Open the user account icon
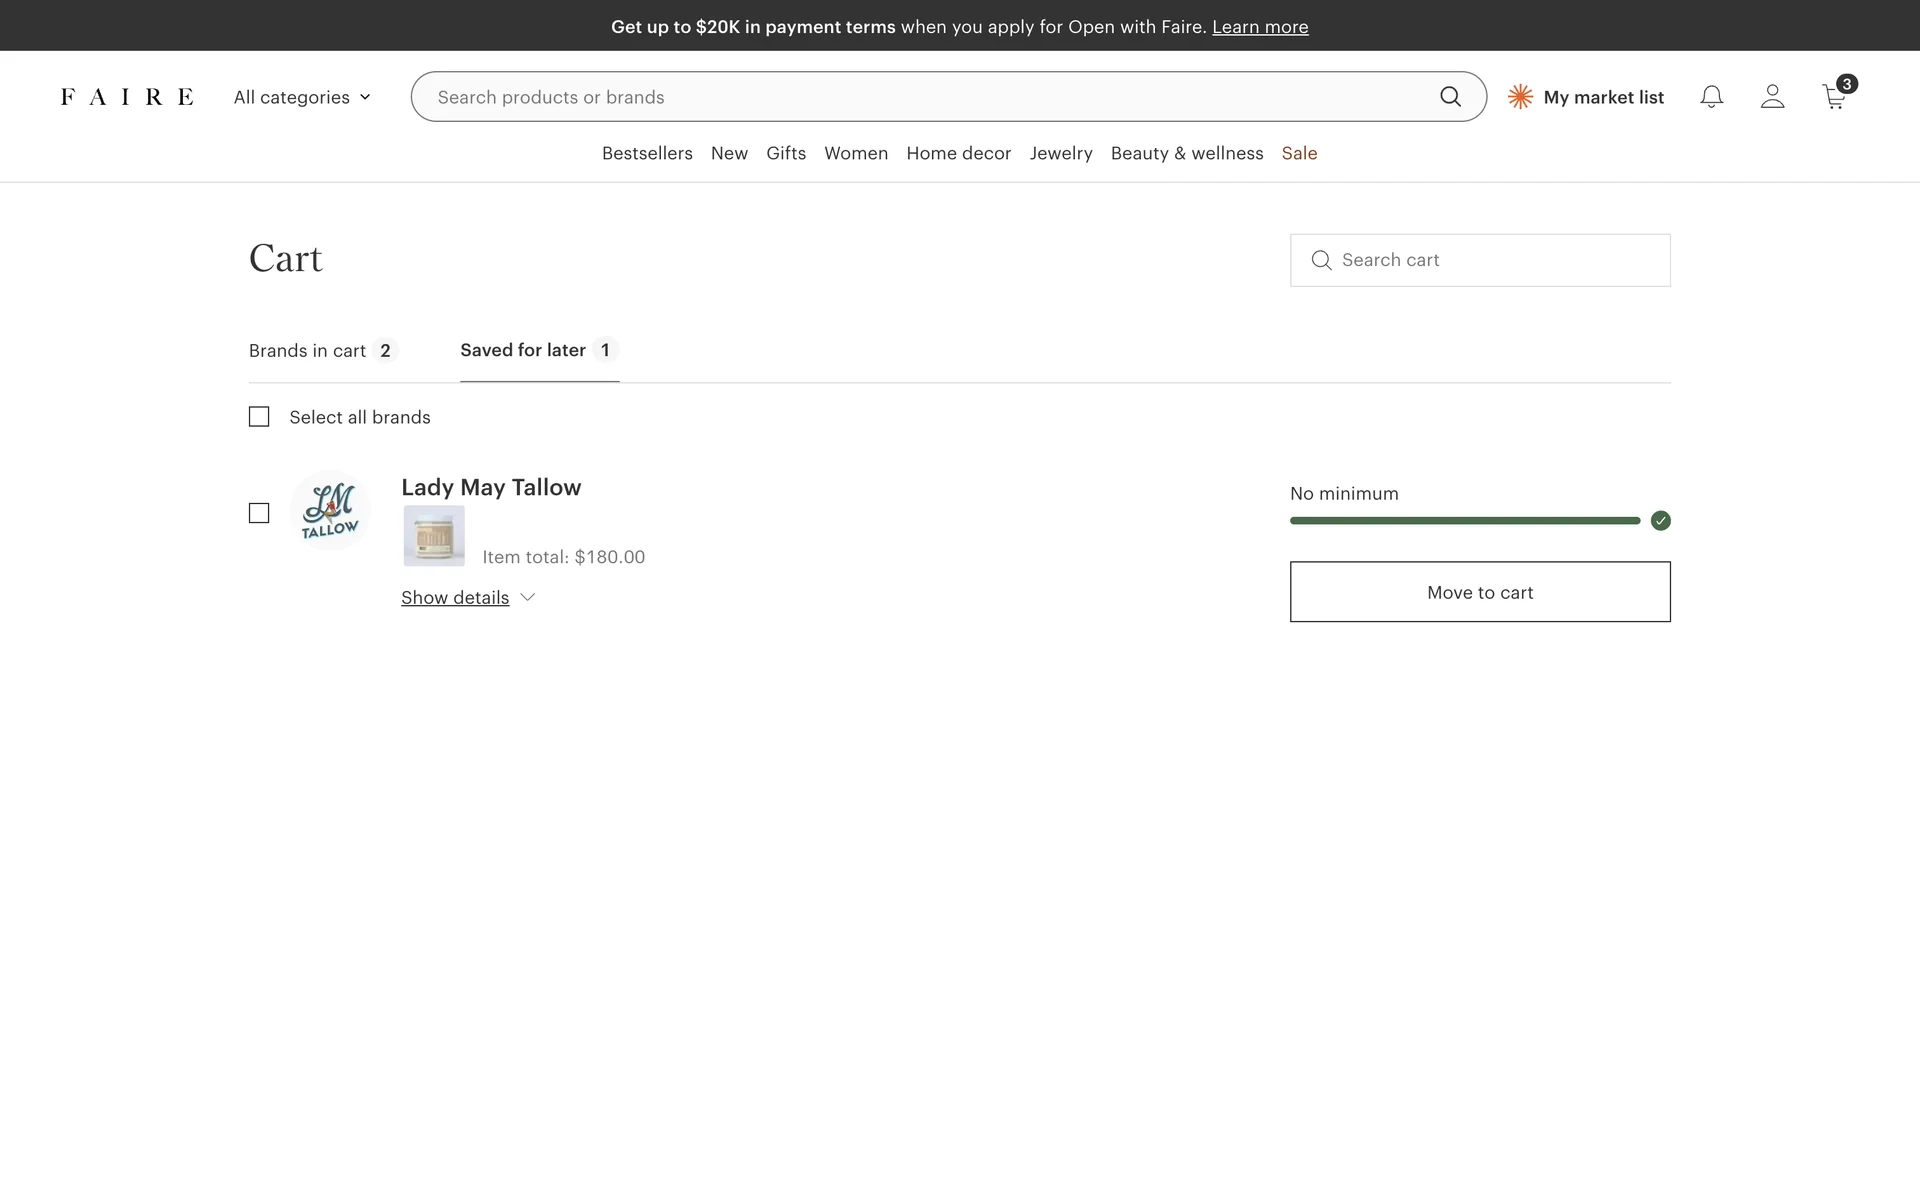1920x1200 pixels. (1772, 97)
